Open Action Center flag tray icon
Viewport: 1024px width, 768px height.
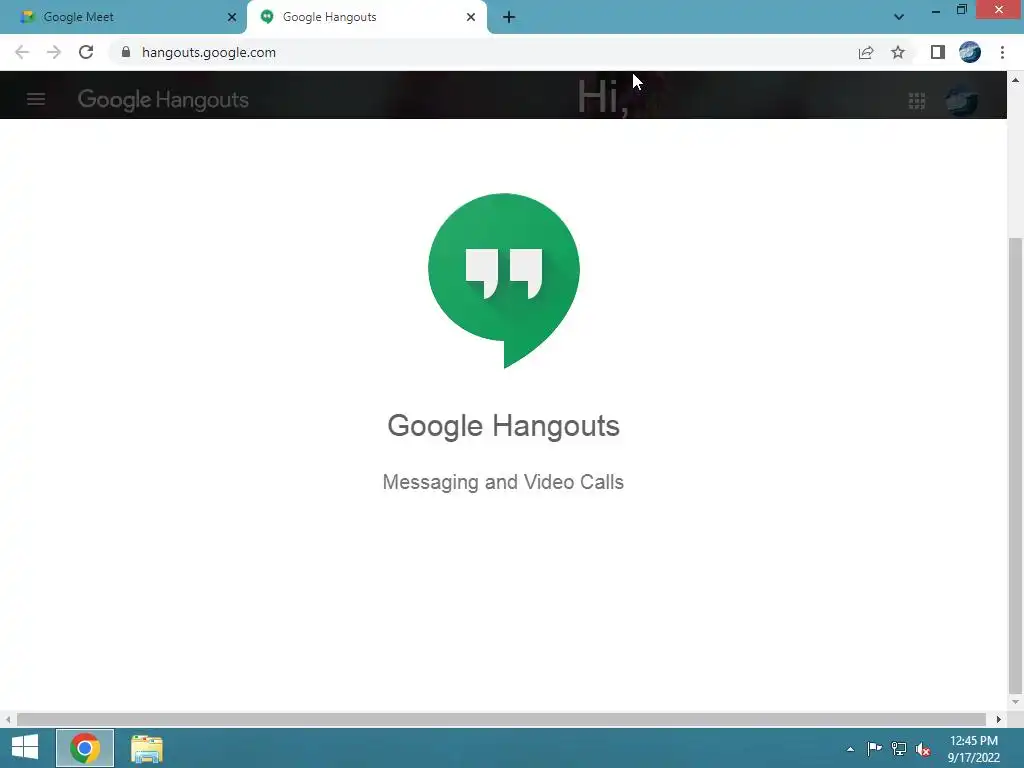tap(874, 748)
